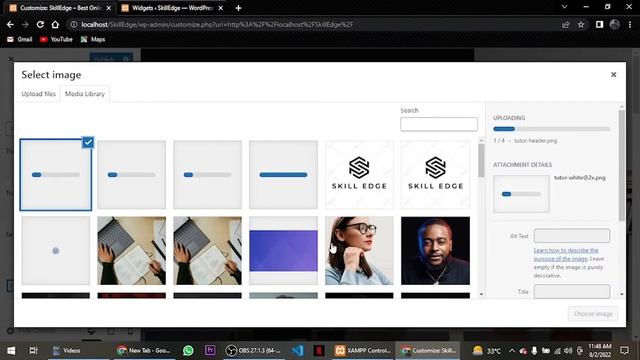Switch to OBS window on taskbar
Viewport: 640px width, 360px height.
254,350
